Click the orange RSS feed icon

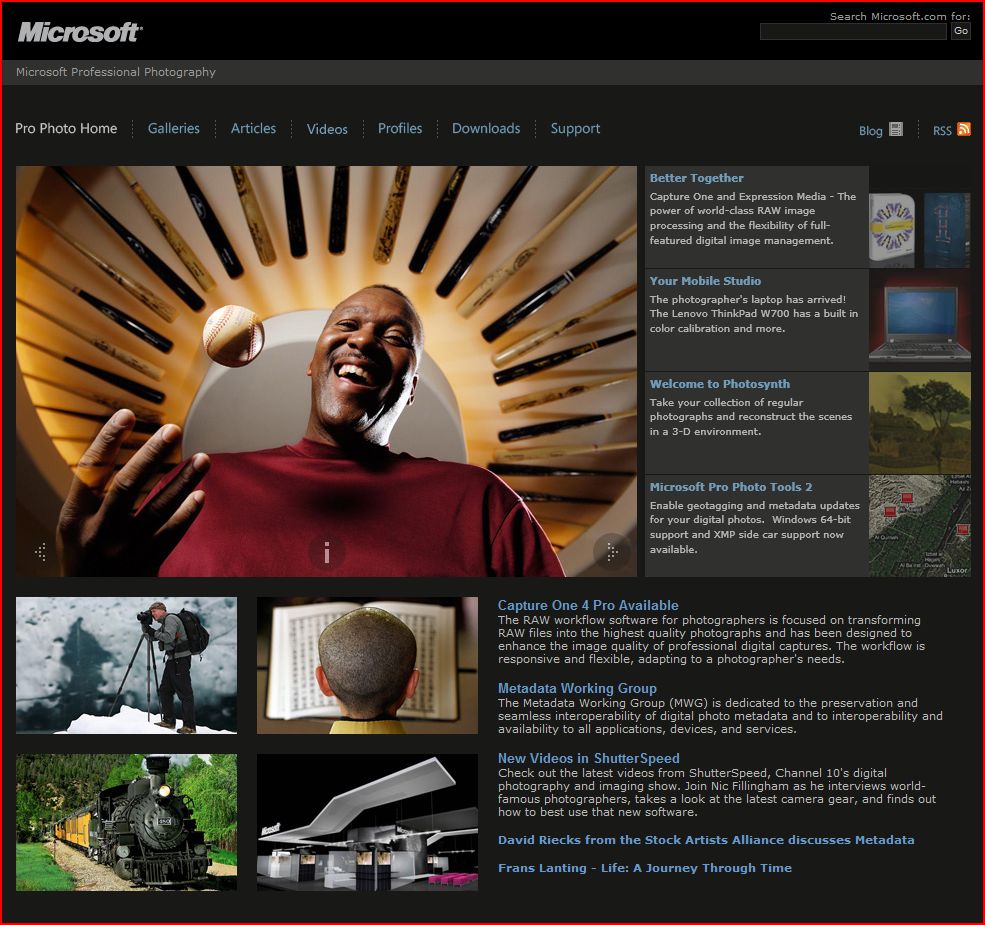tap(964, 129)
